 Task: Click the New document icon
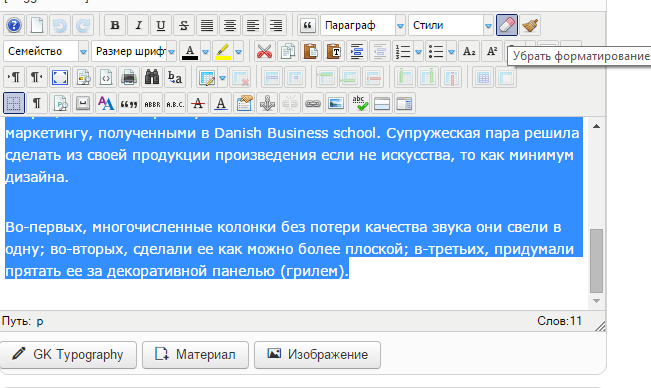coord(37,25)
